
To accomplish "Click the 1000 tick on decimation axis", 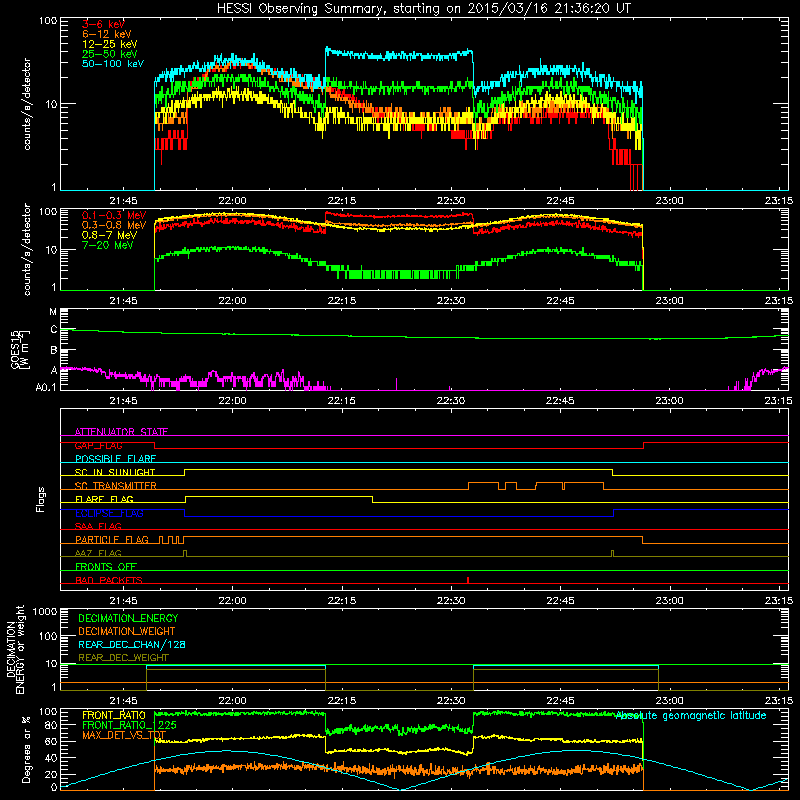I will pos(45,611).
